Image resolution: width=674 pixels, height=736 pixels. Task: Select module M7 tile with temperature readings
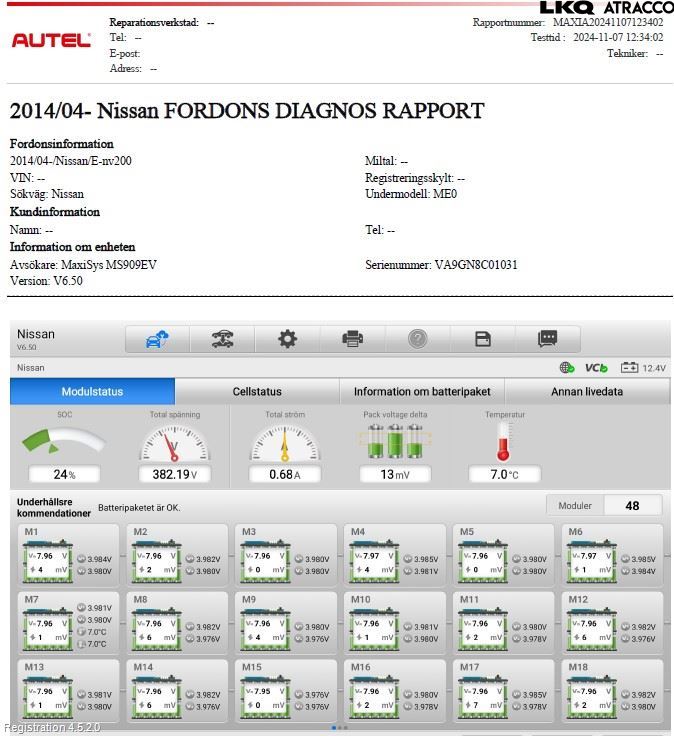point(67,623)
